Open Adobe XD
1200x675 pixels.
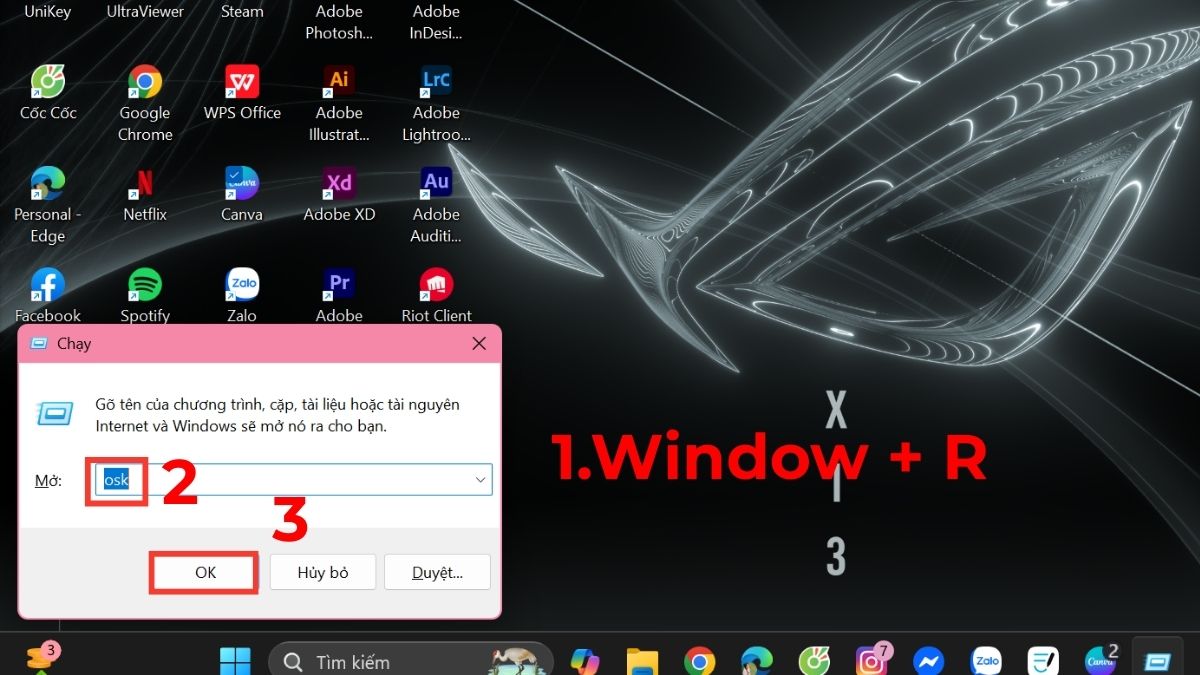[x=338, y=182]
